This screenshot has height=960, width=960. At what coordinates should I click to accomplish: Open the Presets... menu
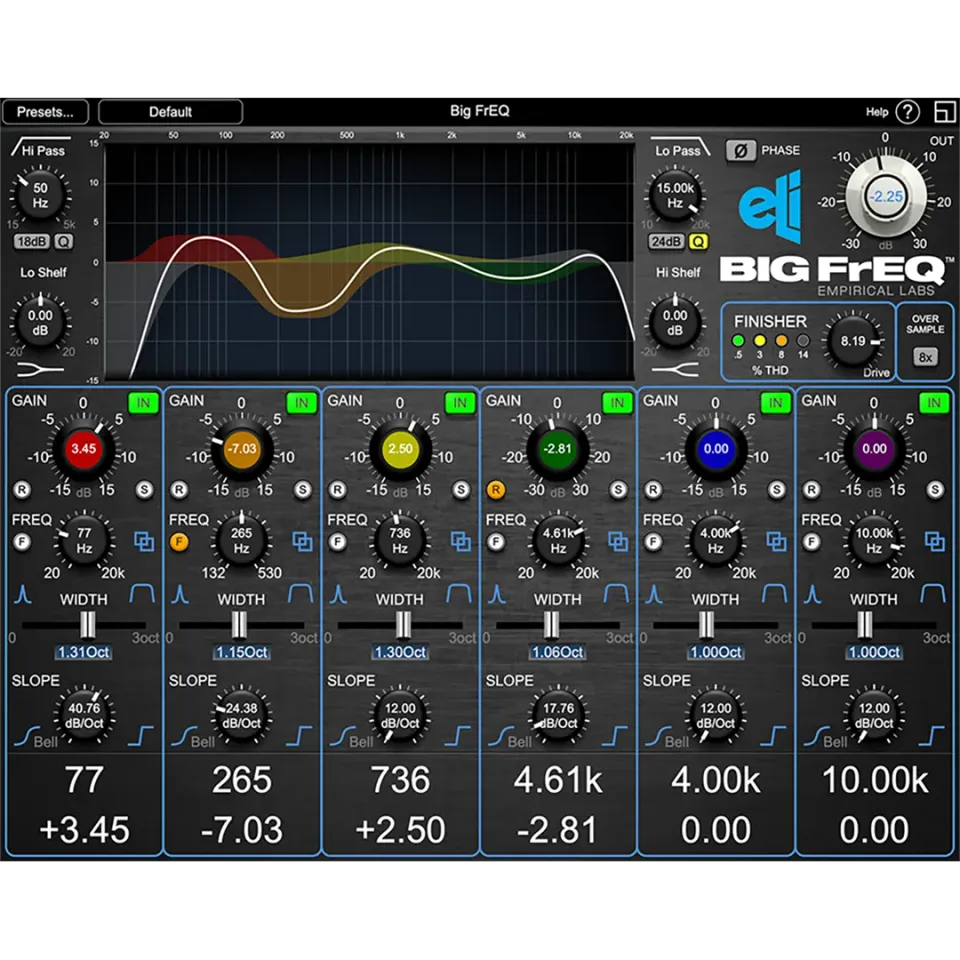tap(45, 112)
